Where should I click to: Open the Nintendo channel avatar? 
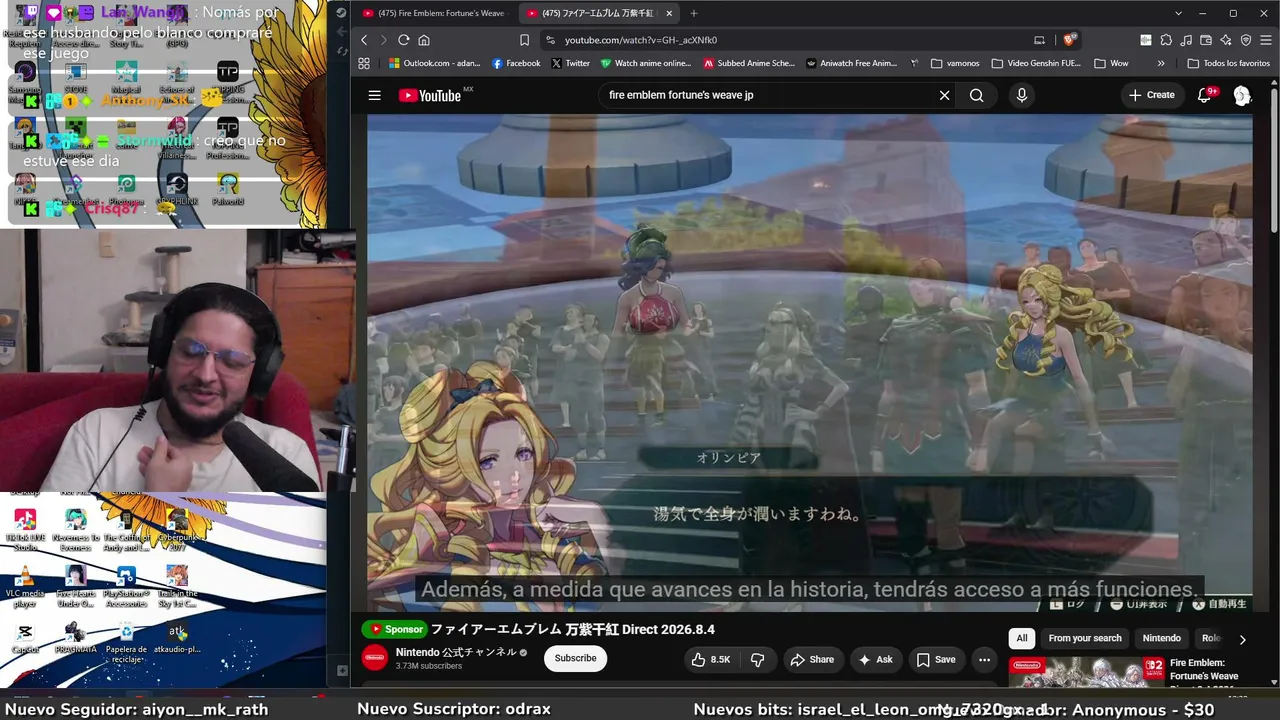coord(375,658)
